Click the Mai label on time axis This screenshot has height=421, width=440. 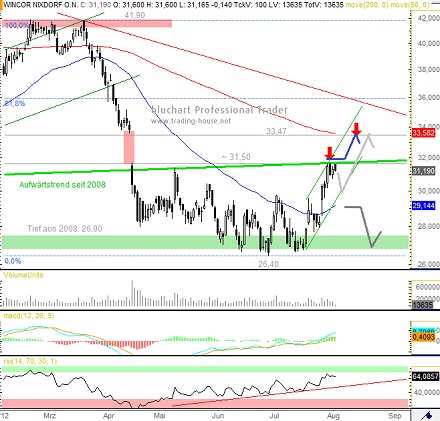pos(160,416)
